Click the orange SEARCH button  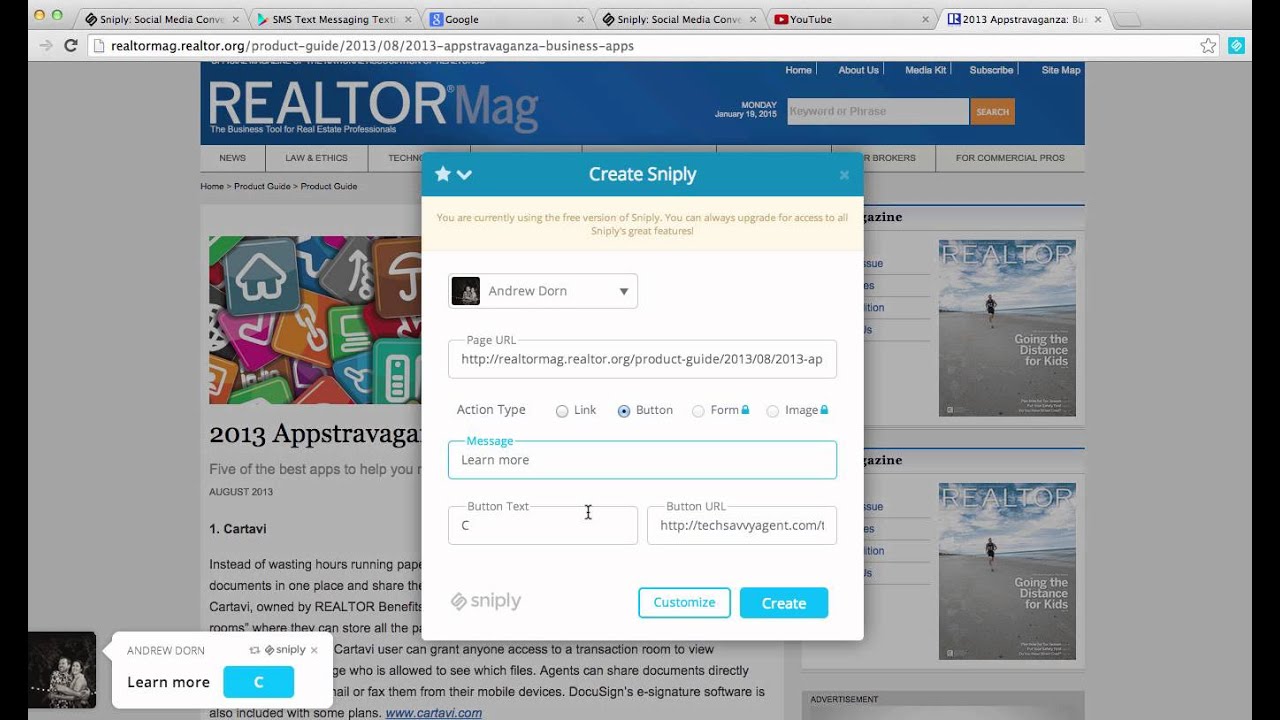pyautogui.click(x=992, y=112)
